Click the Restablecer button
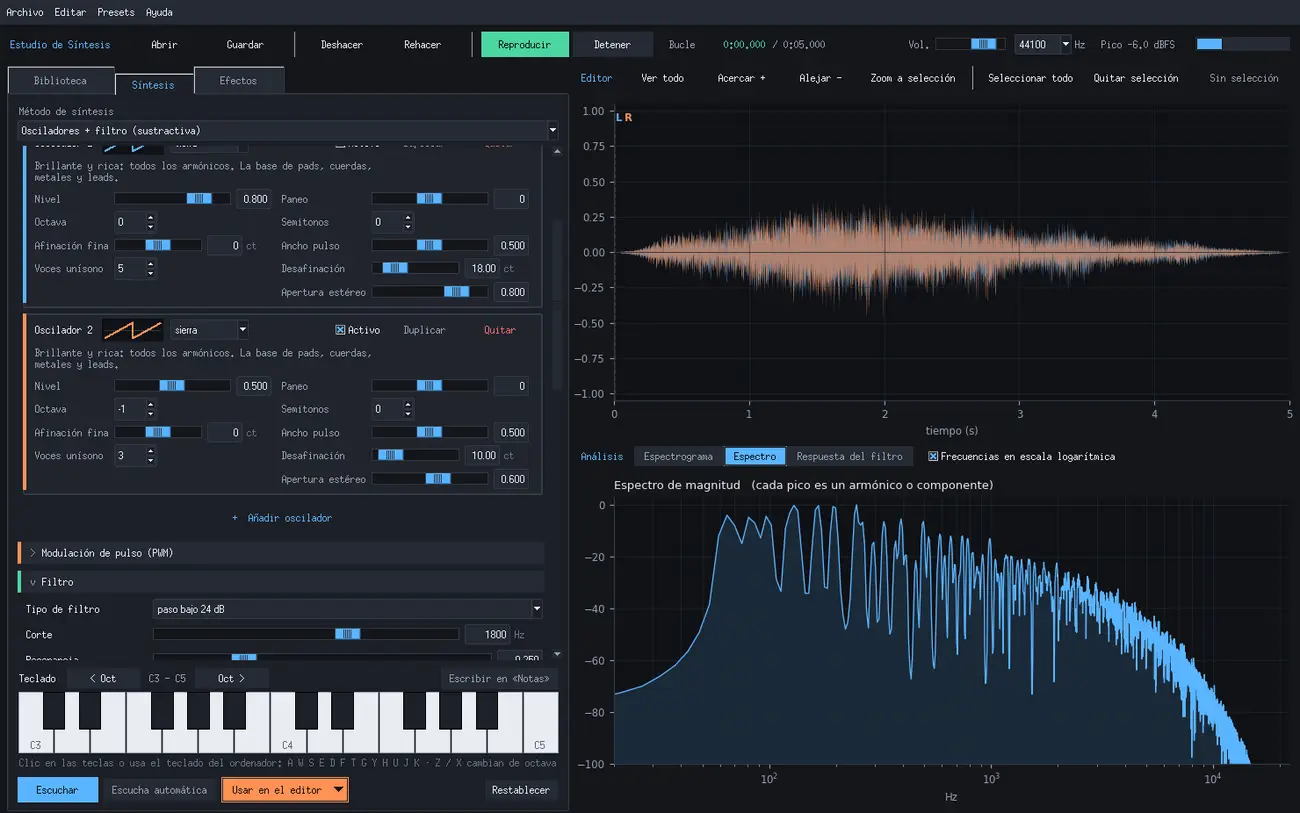The image size is (1300, 813). point(521,790)
